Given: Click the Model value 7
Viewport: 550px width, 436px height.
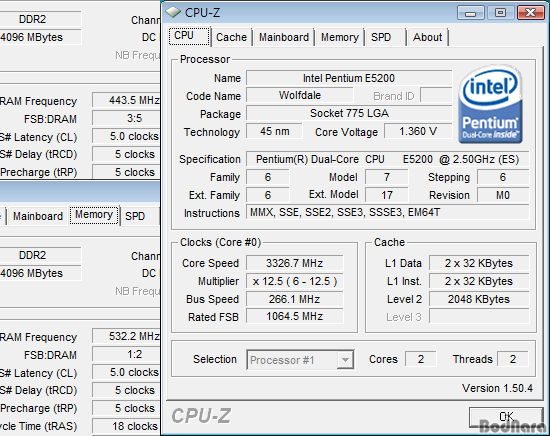Looking at the screenshot, I should pyautogui.click(x=387, y=177).
